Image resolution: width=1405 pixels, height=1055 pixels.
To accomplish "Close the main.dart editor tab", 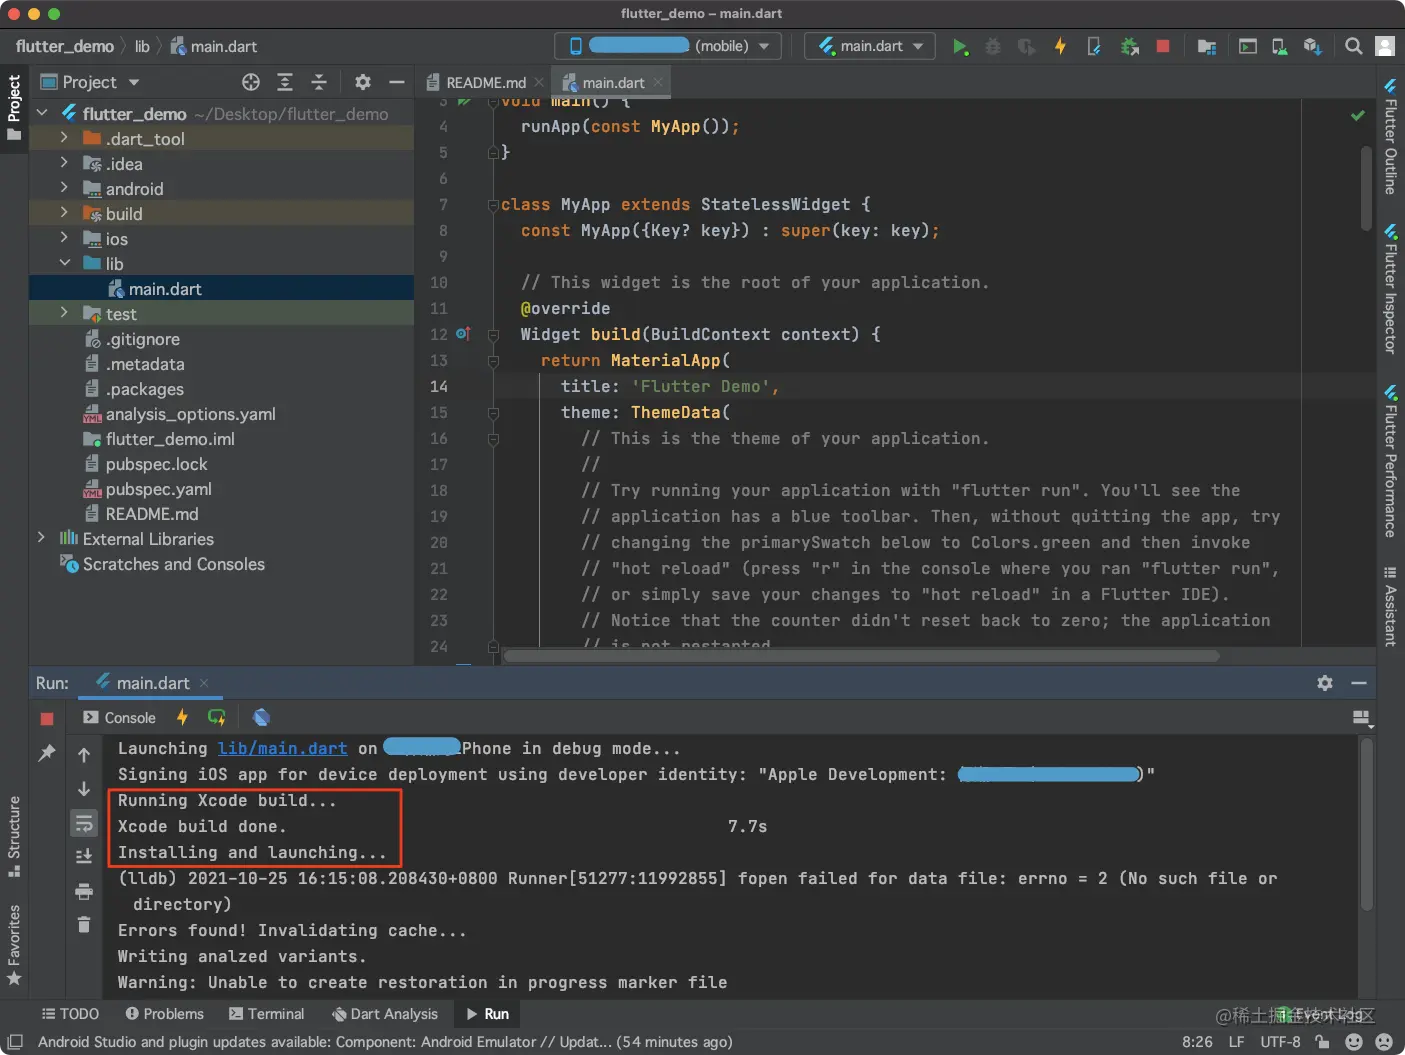I will coord(658,83).
